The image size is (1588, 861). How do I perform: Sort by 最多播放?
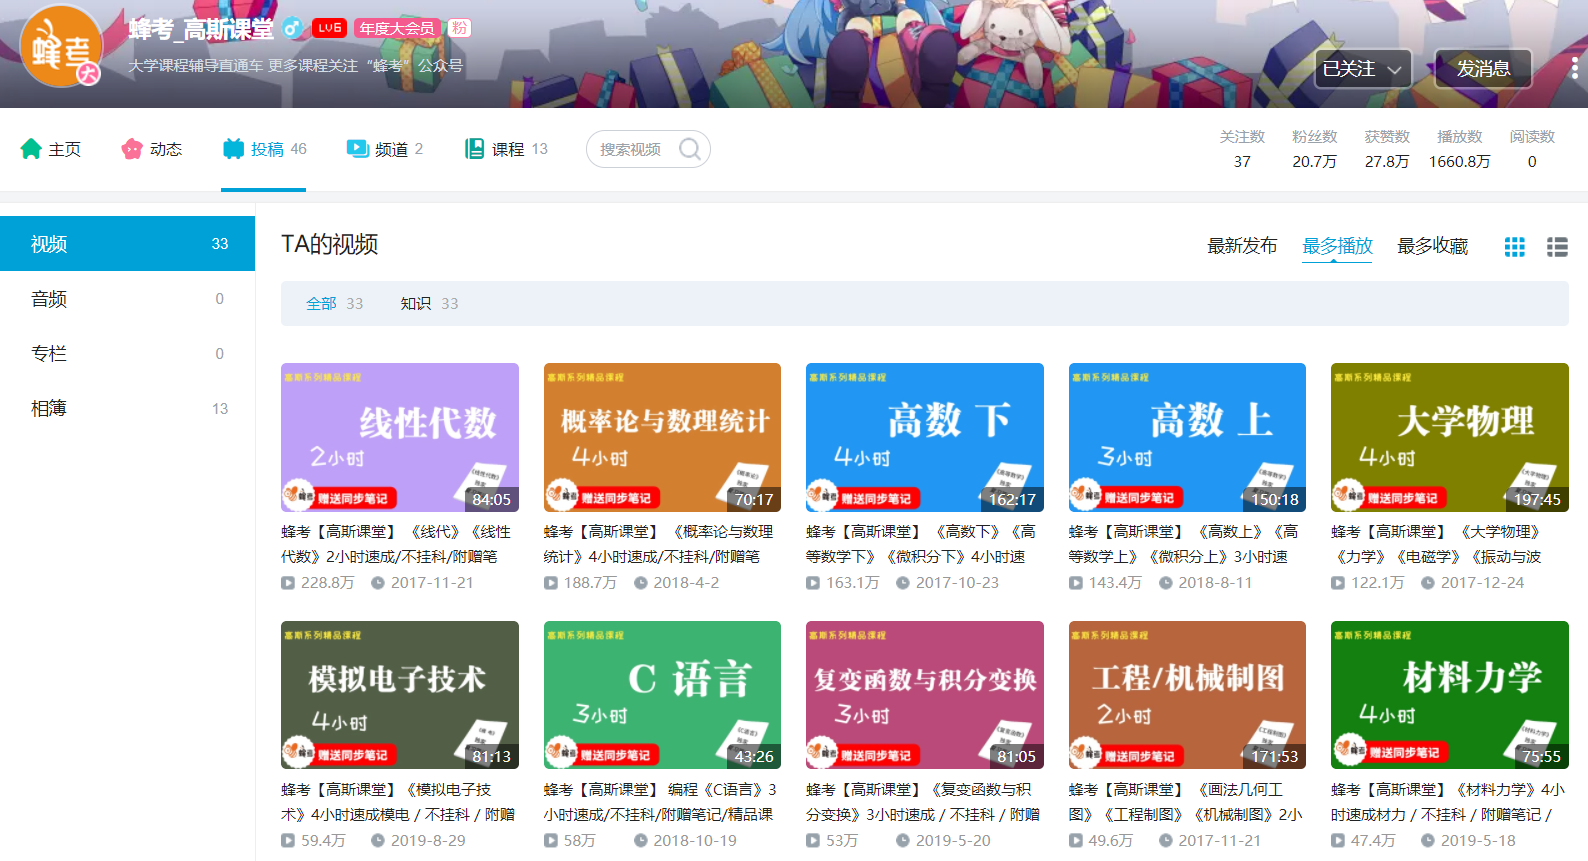(1337, 246)
